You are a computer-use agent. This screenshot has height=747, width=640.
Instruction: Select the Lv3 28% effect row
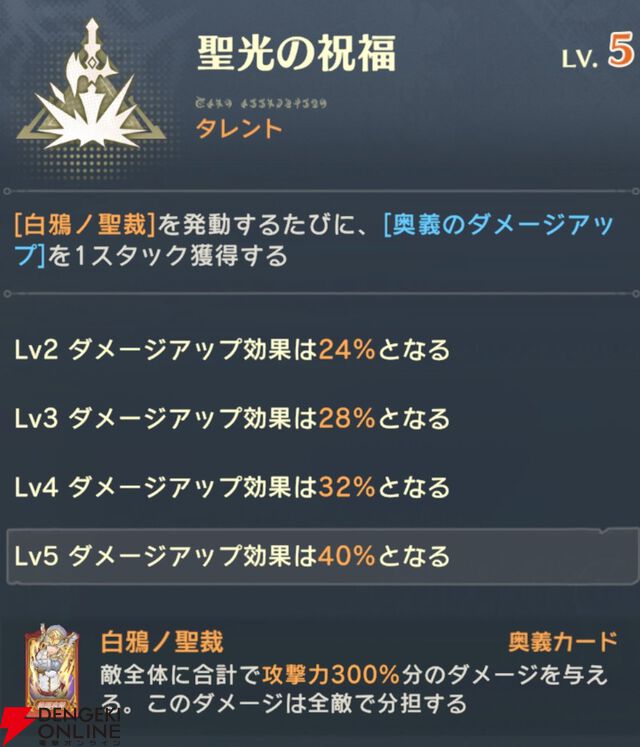click(x=232, y=419)
